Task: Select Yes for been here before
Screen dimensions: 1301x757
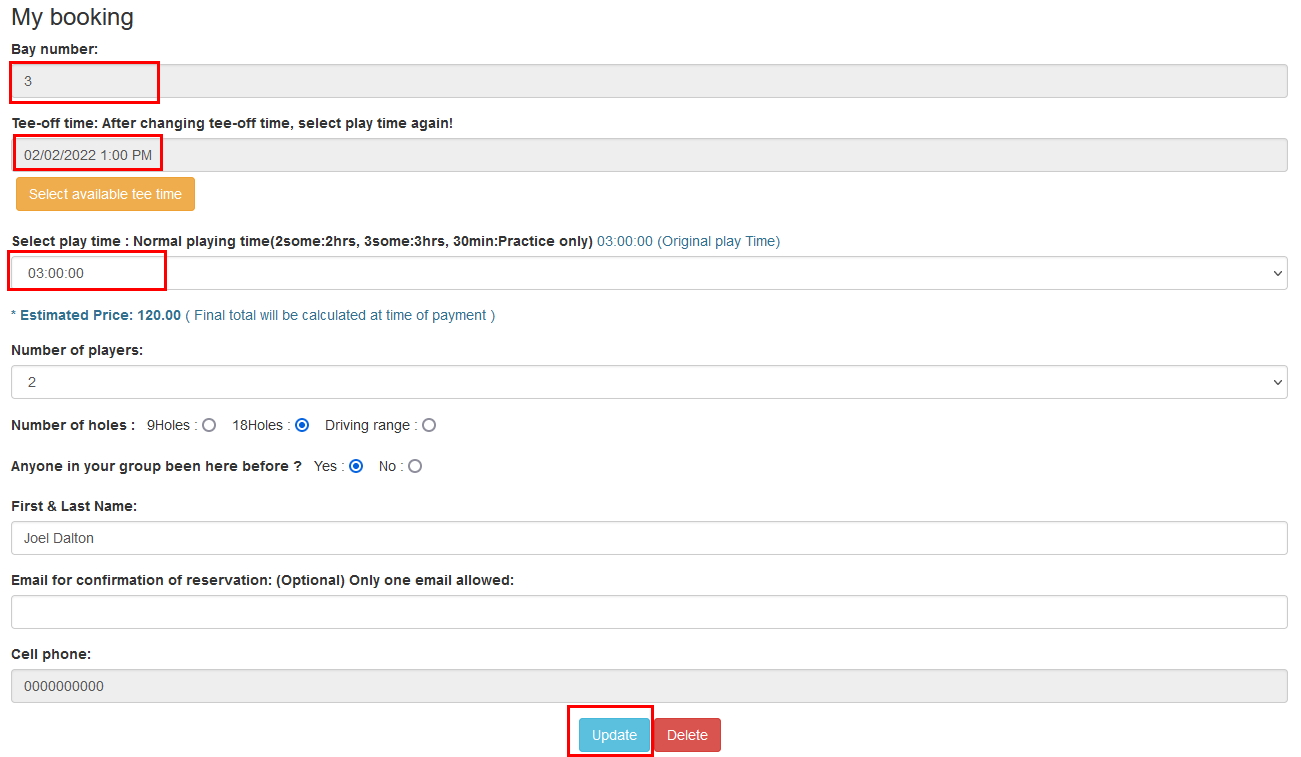Action: click(x=356, y=466)
